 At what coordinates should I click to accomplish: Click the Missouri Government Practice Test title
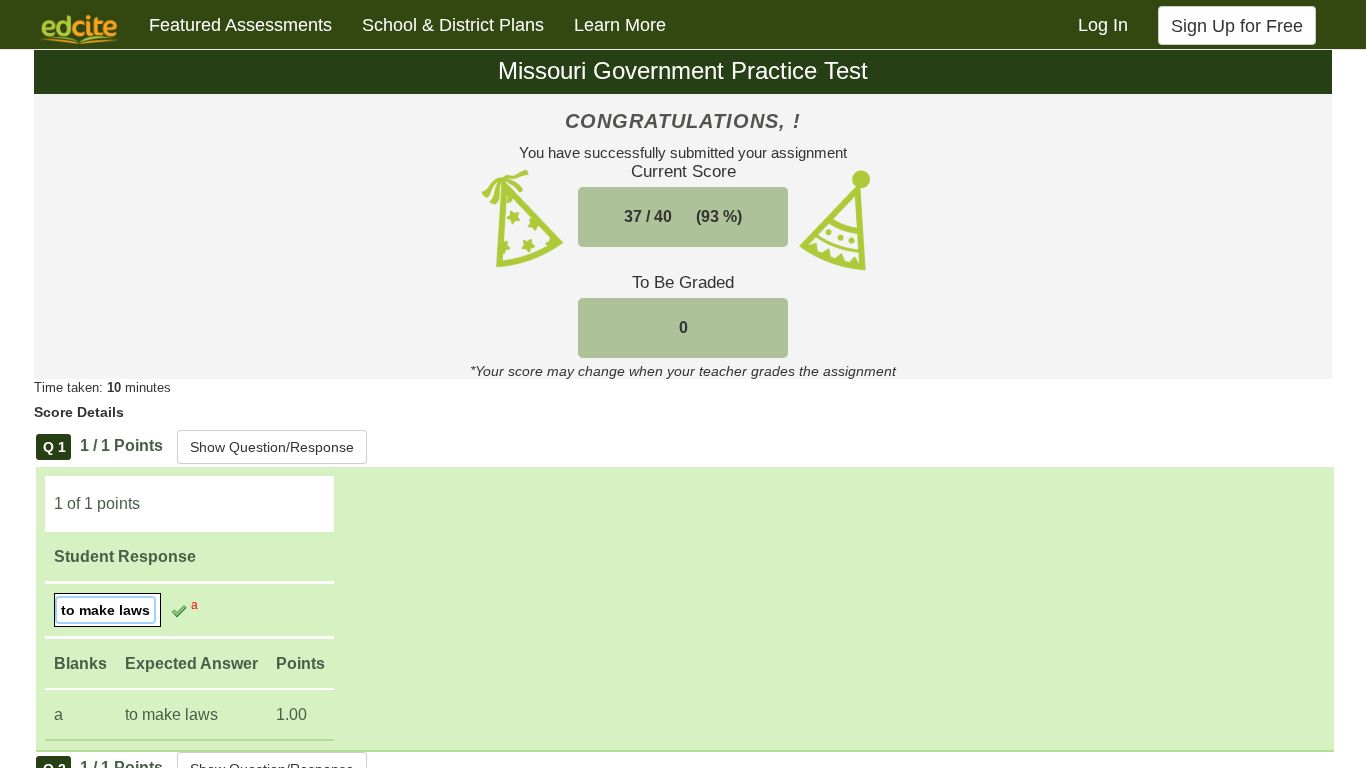(x=683, y=71)
